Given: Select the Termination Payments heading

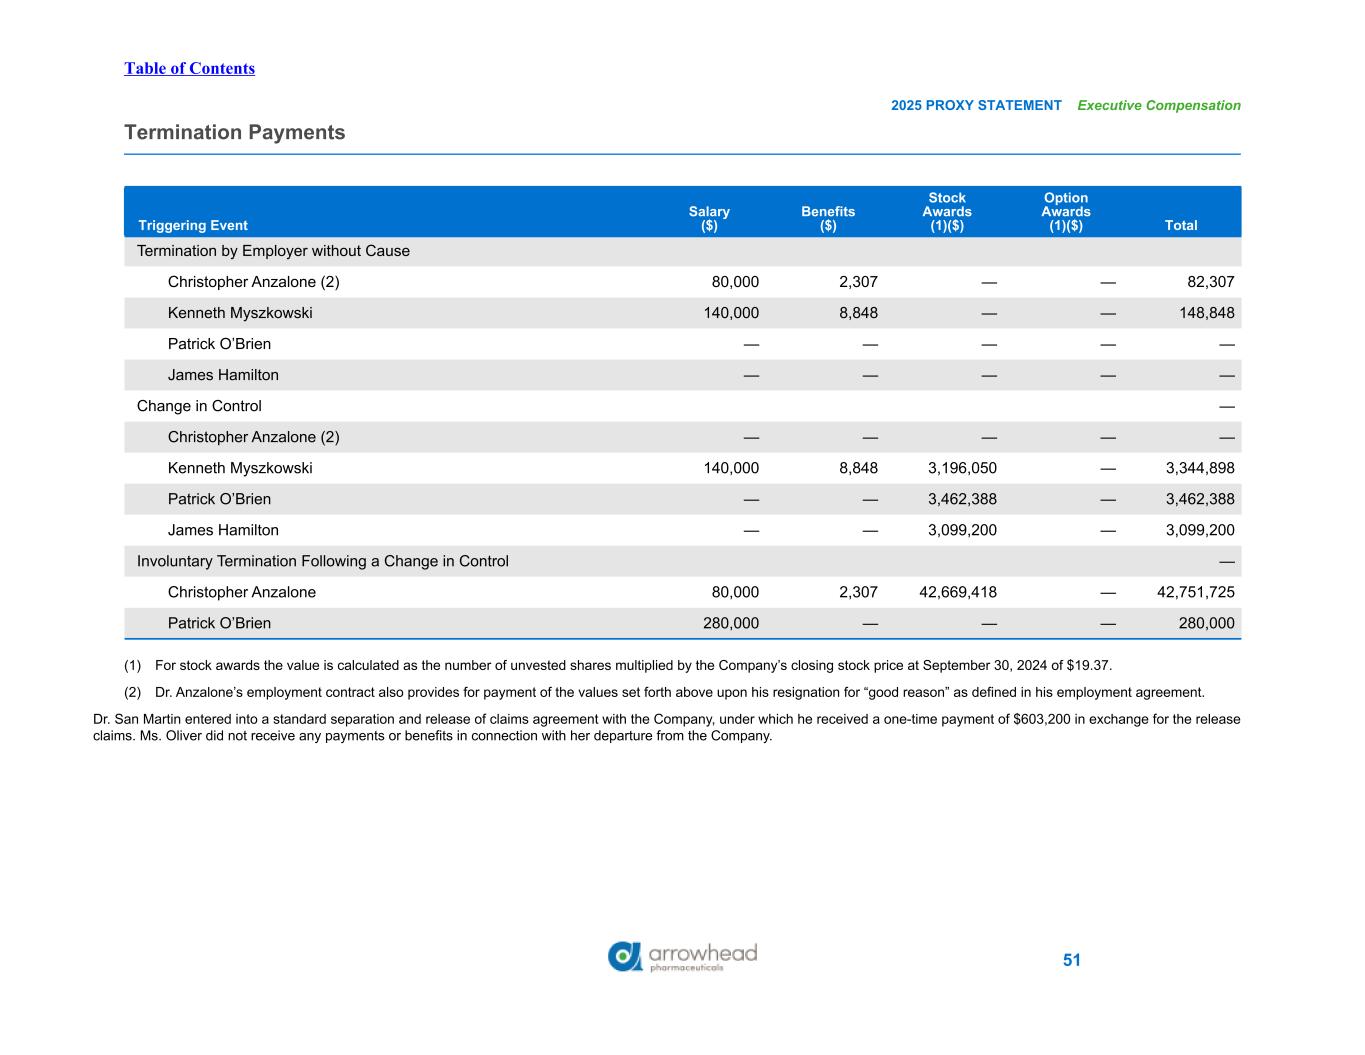Looking at the screenshot, I should click(234, 132).
